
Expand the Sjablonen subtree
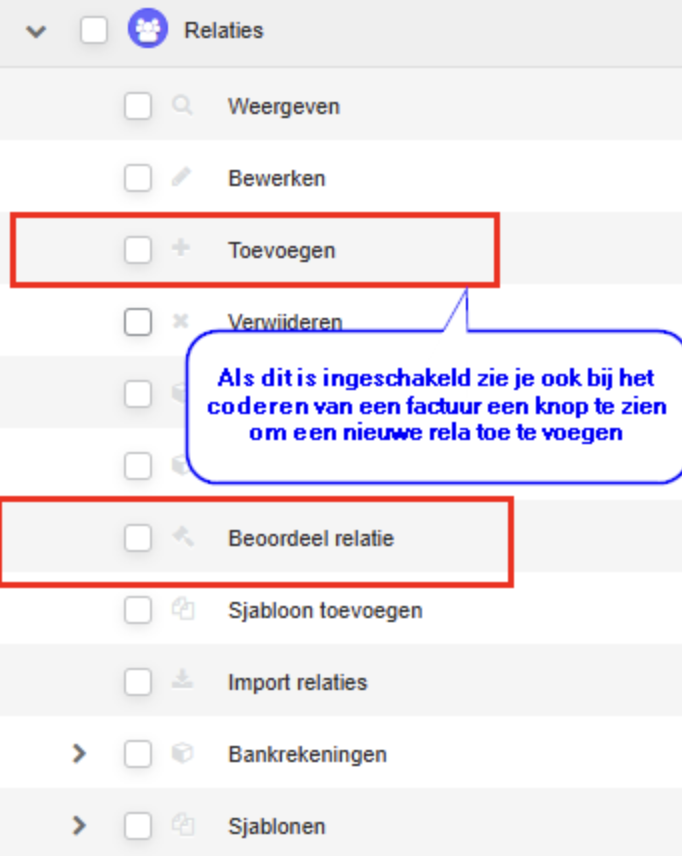click(x=80, y=826)
